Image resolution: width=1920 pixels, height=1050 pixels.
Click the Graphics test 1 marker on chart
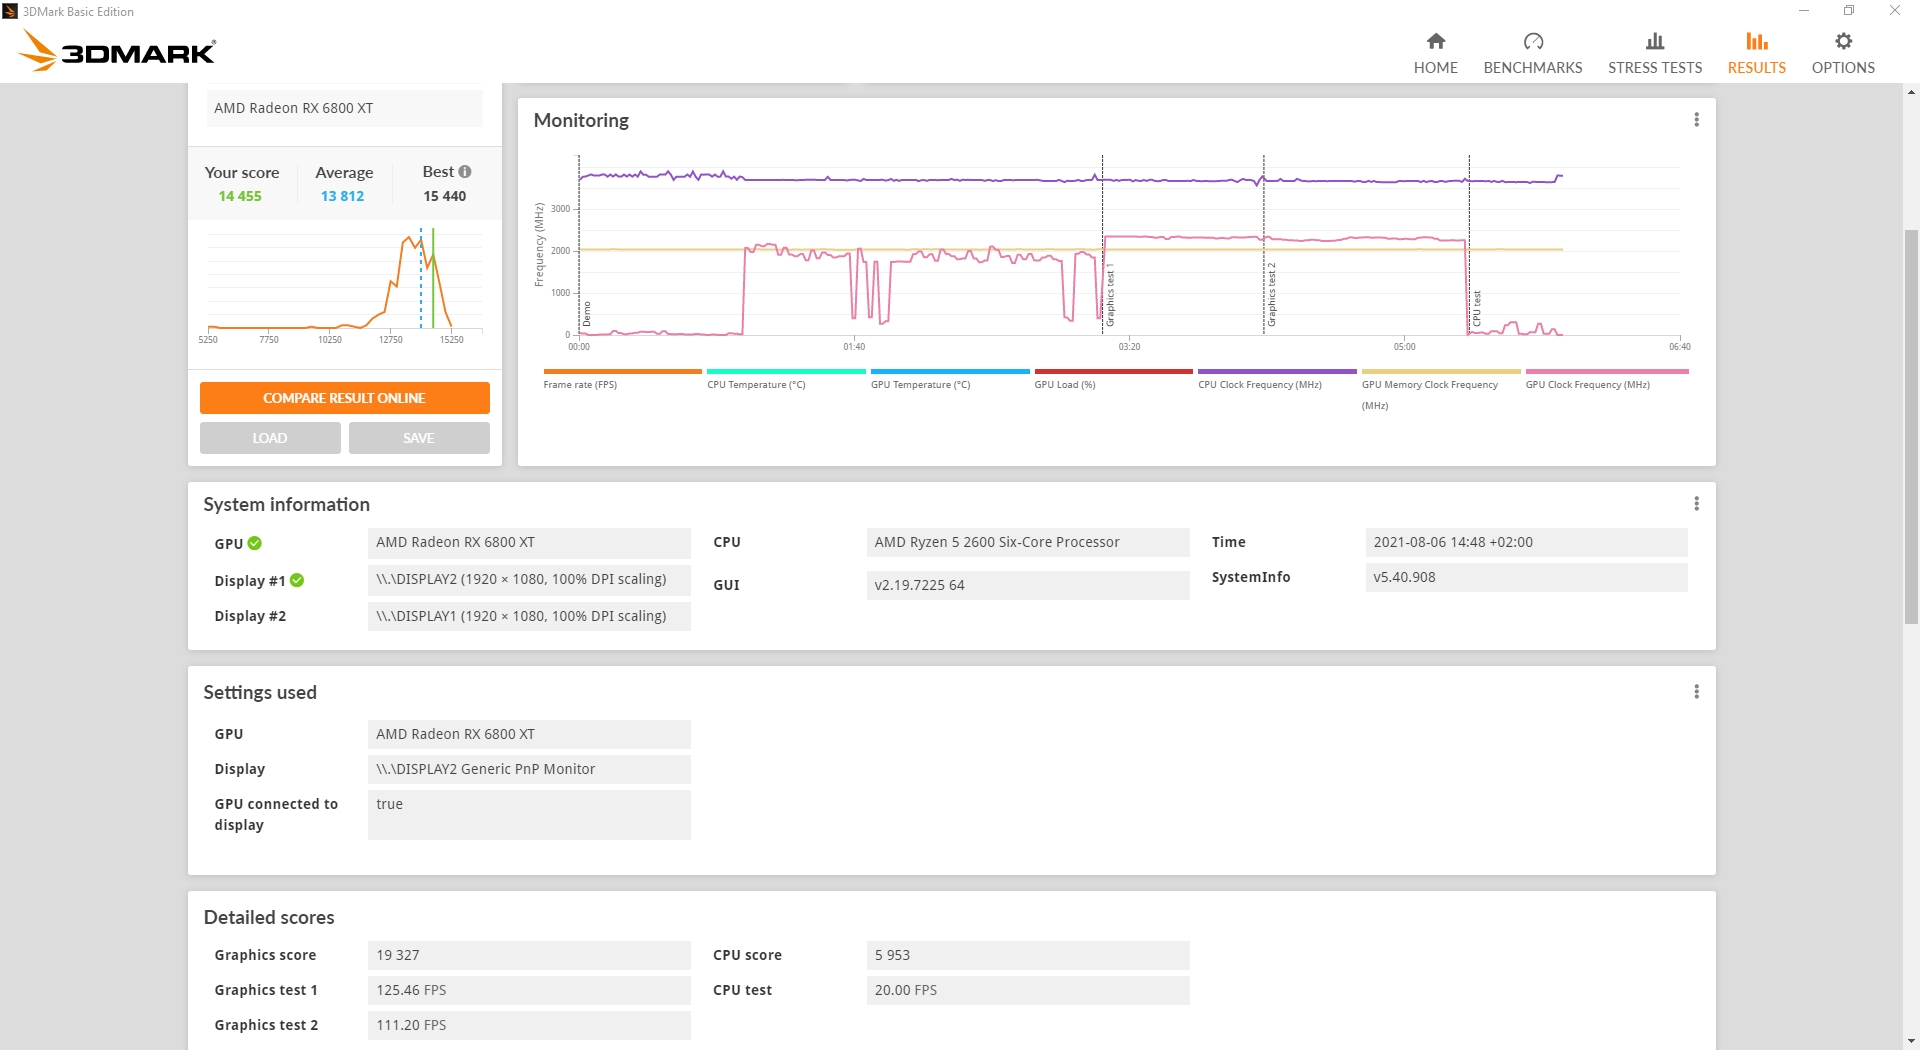(1109, 294)
